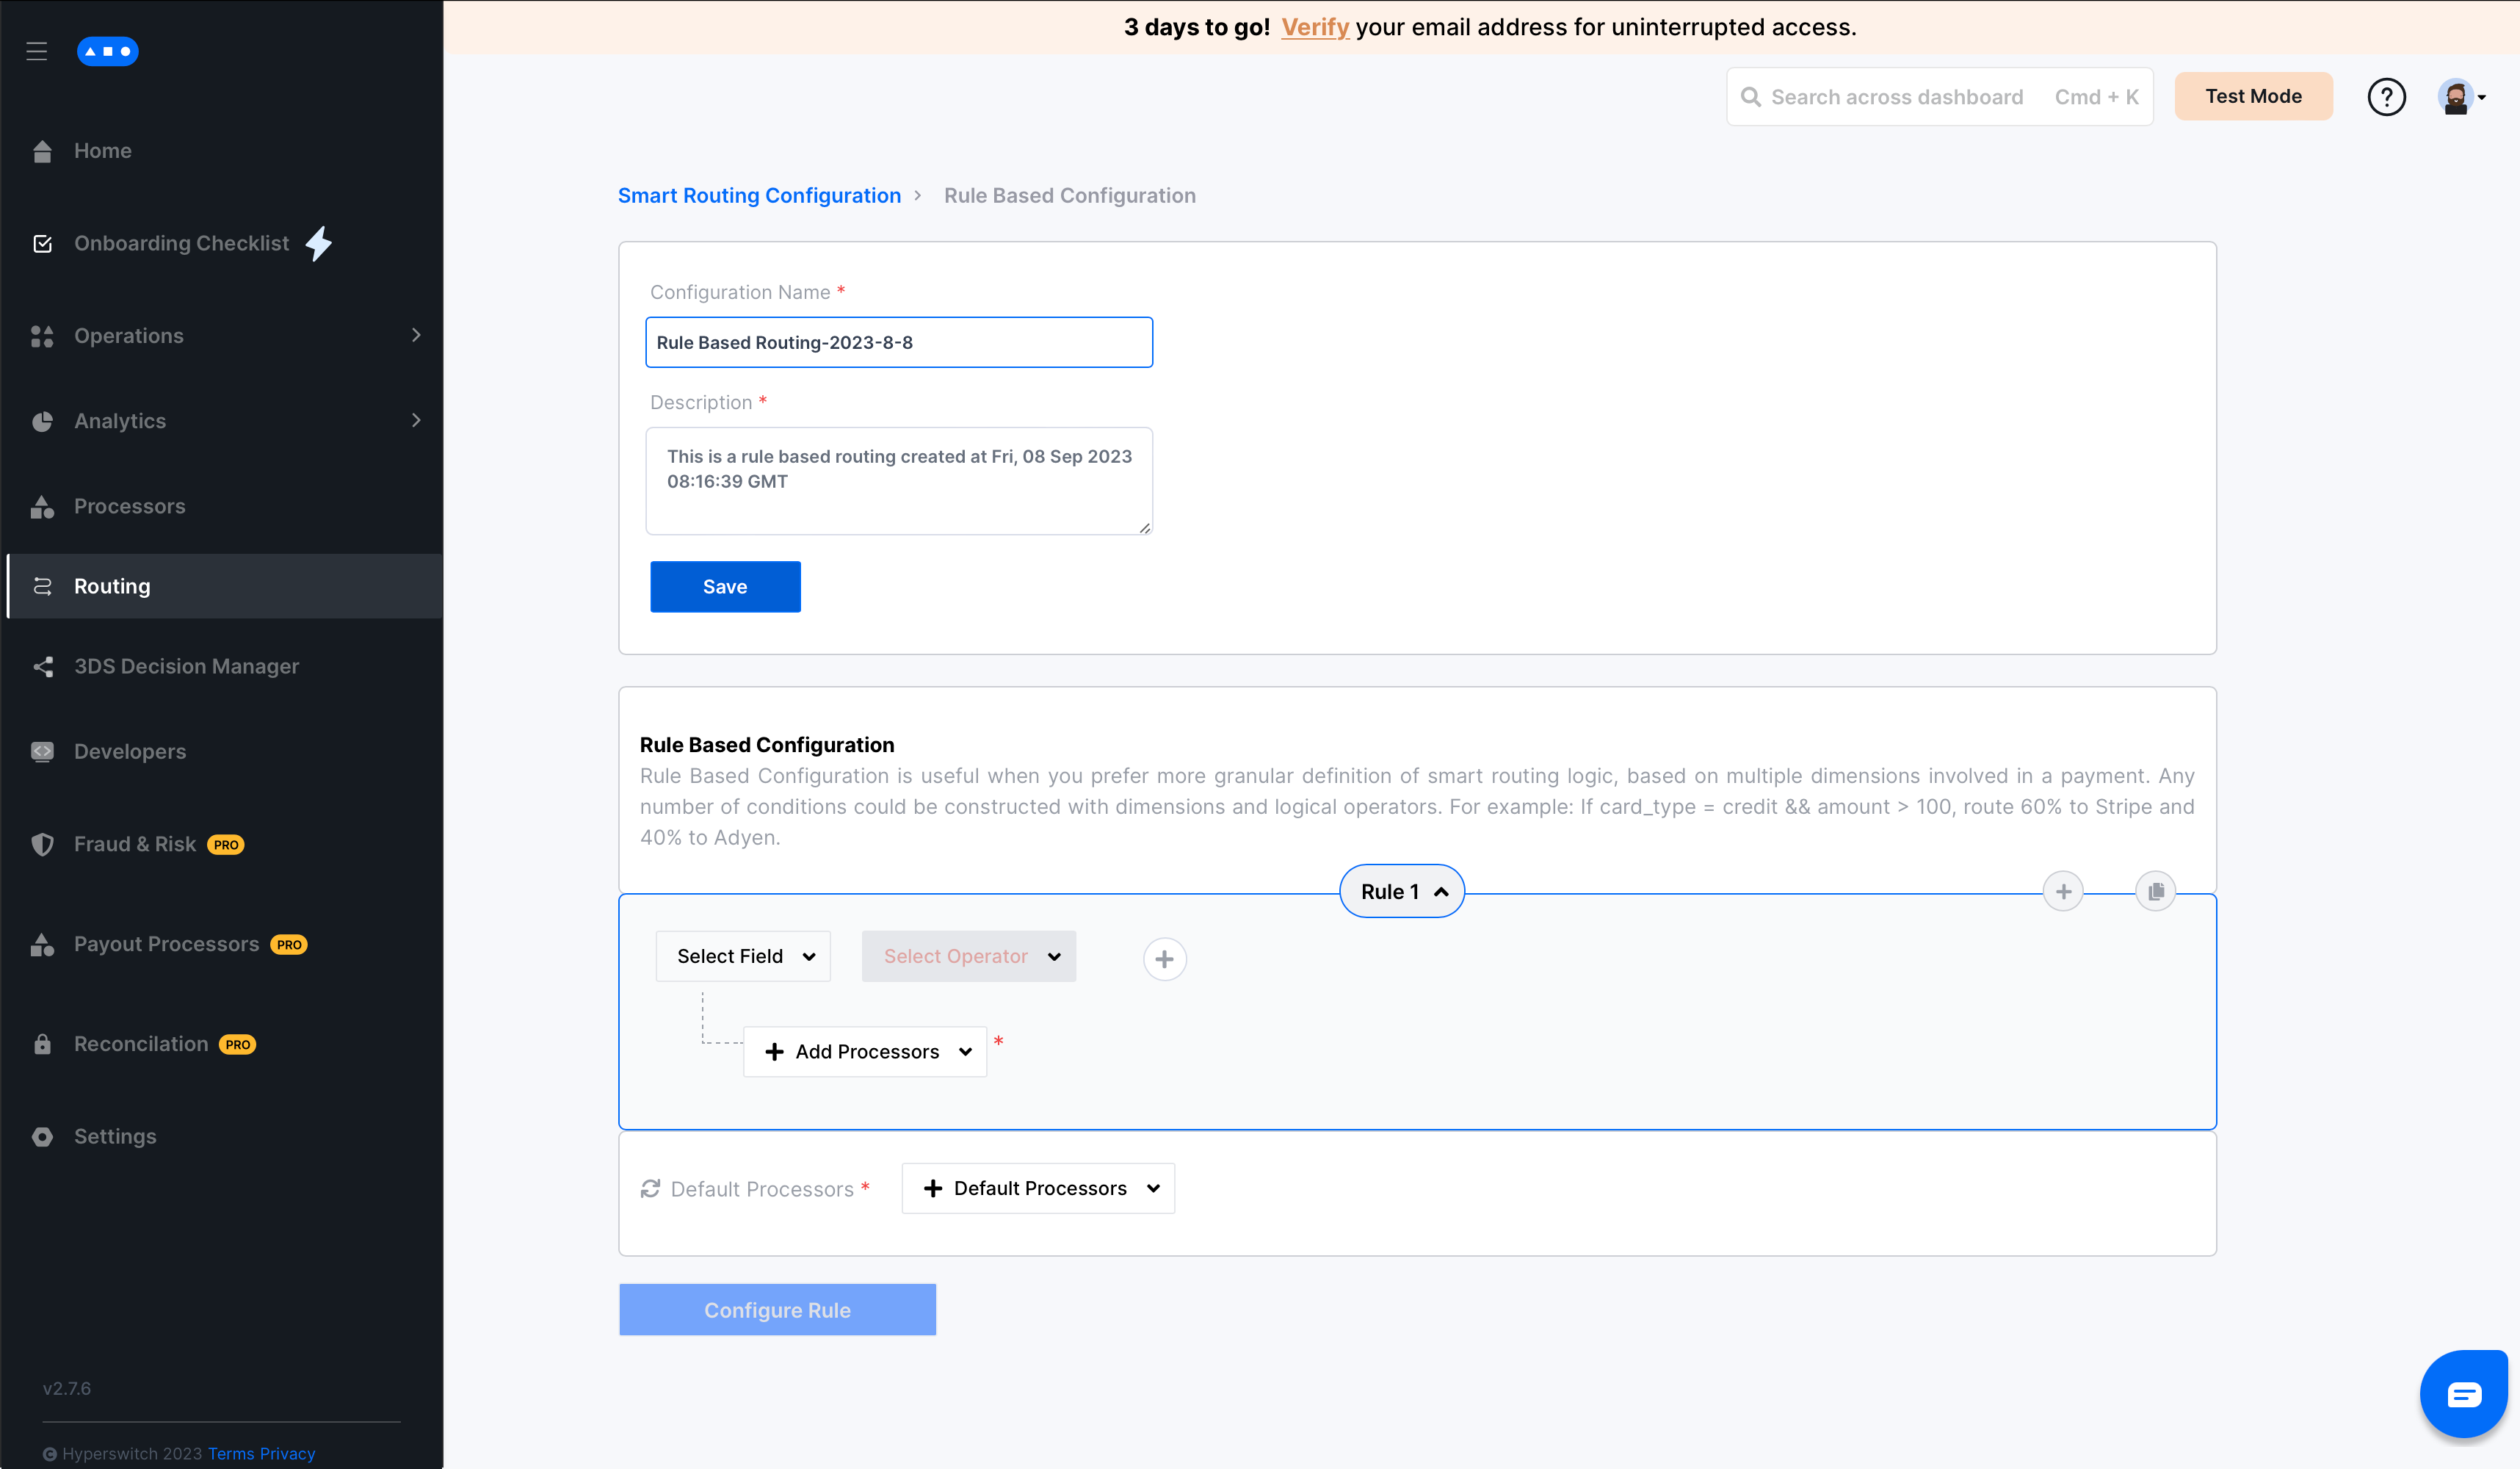Image resolution: width=2520 pixels, height=1469 pixels.
Task: Add a new rule with the plus icon
Action: (2064, 890)
